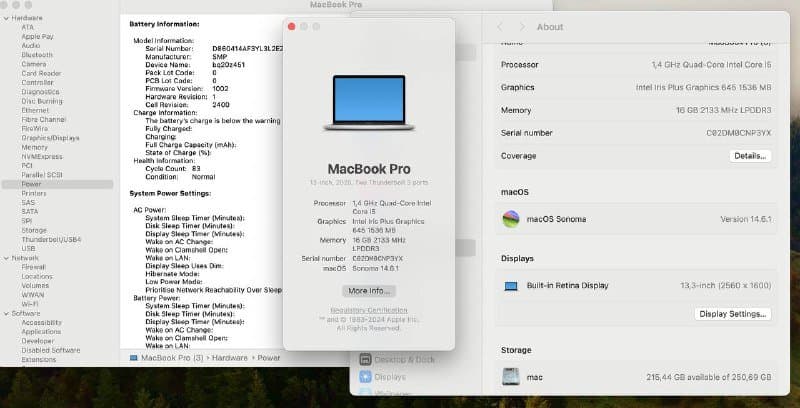800x408 pixels.
Task: Collapse the Hardware tree section
Action: [x=6, y=18]
